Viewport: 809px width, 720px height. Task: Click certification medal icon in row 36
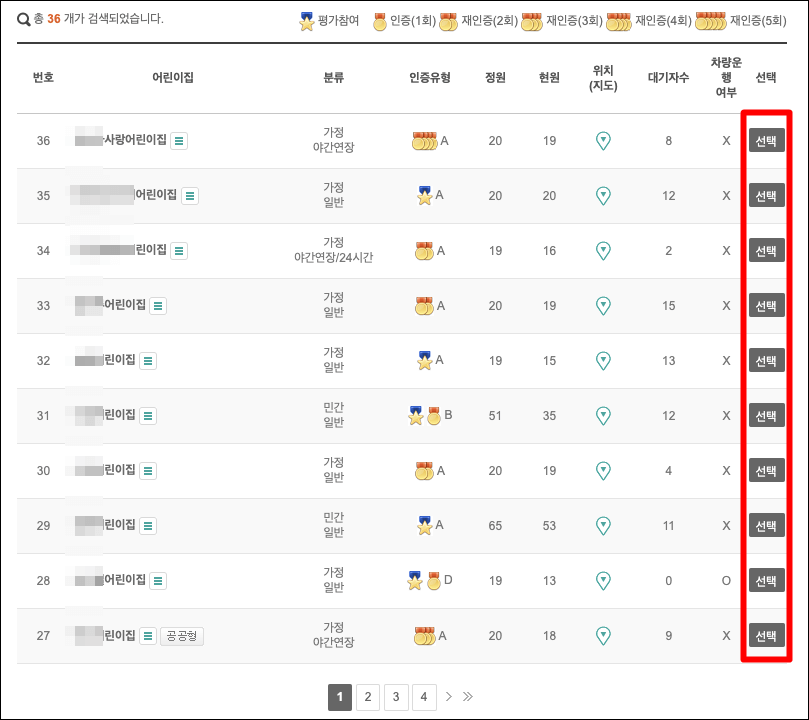[425, 141]
